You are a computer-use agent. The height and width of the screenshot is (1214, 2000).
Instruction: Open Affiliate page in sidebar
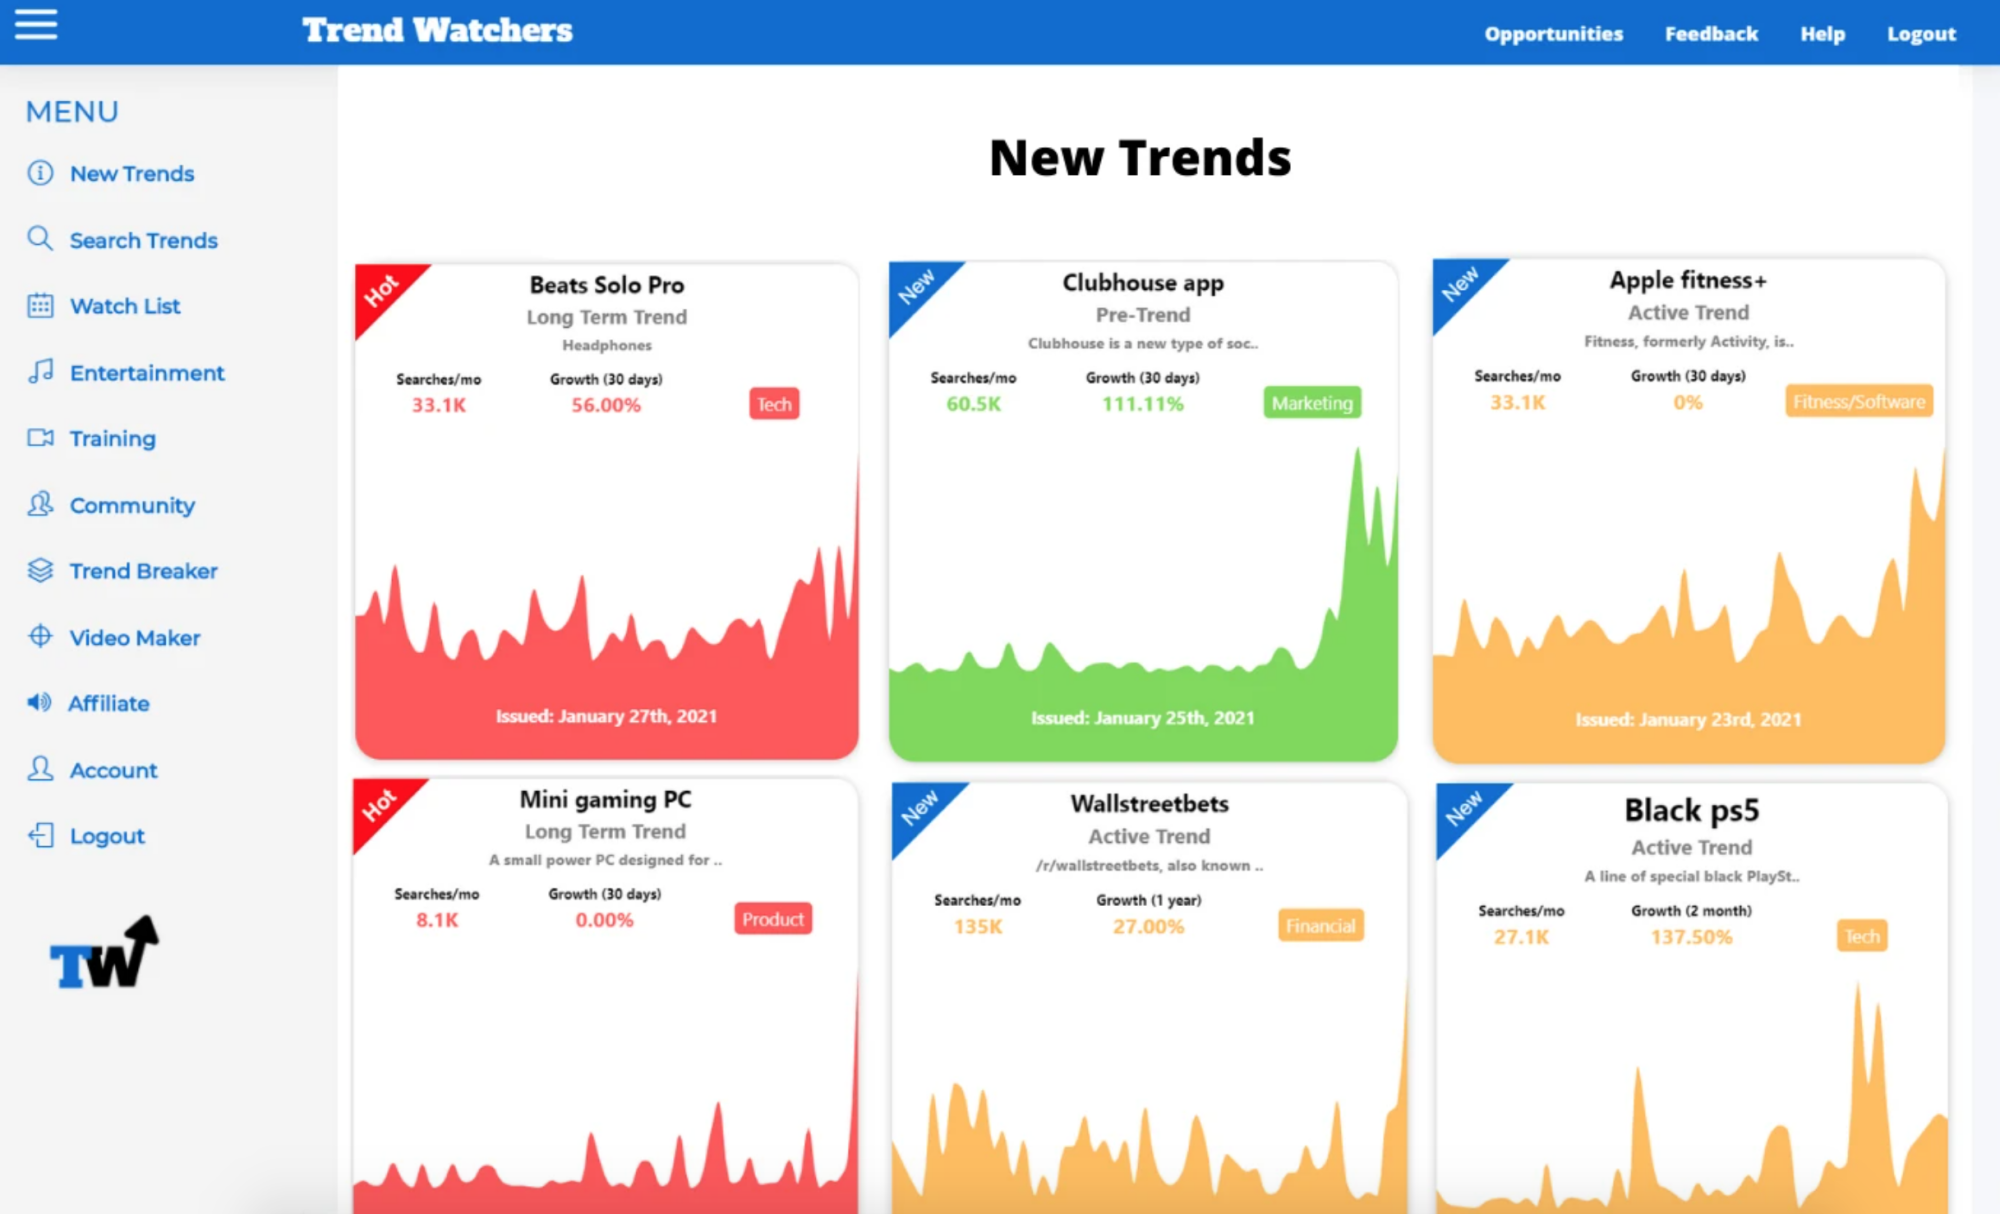[x=108, y=703]
